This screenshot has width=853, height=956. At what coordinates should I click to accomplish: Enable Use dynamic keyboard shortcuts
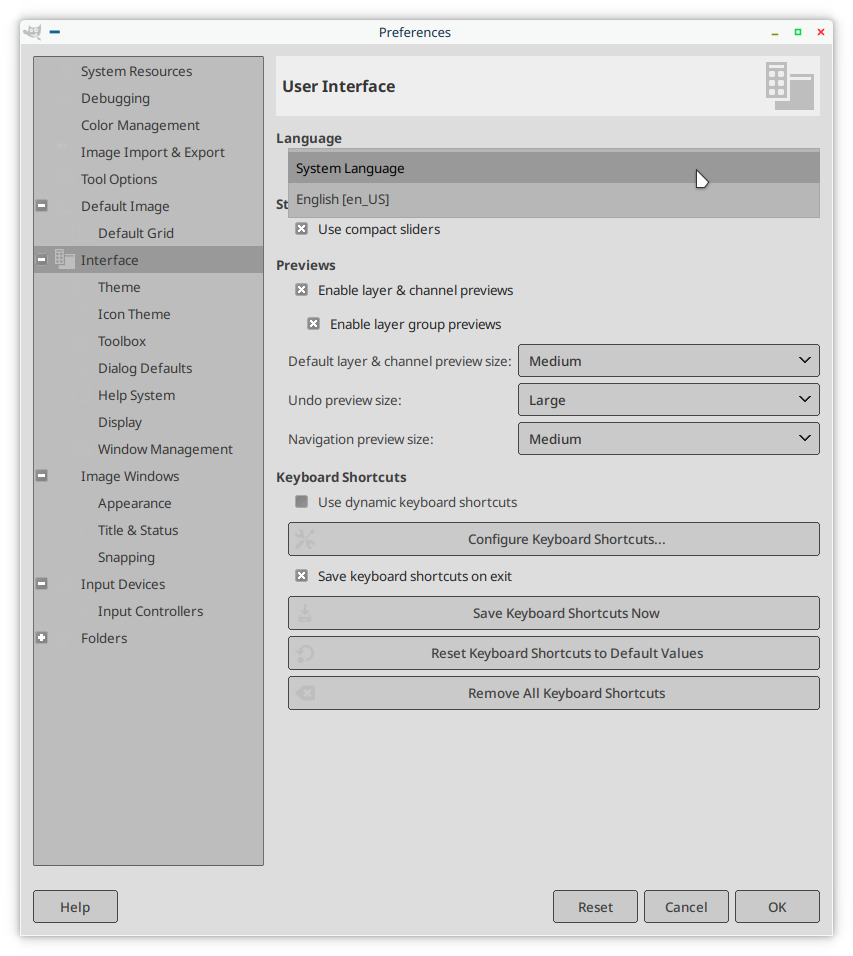coord(301,502)
